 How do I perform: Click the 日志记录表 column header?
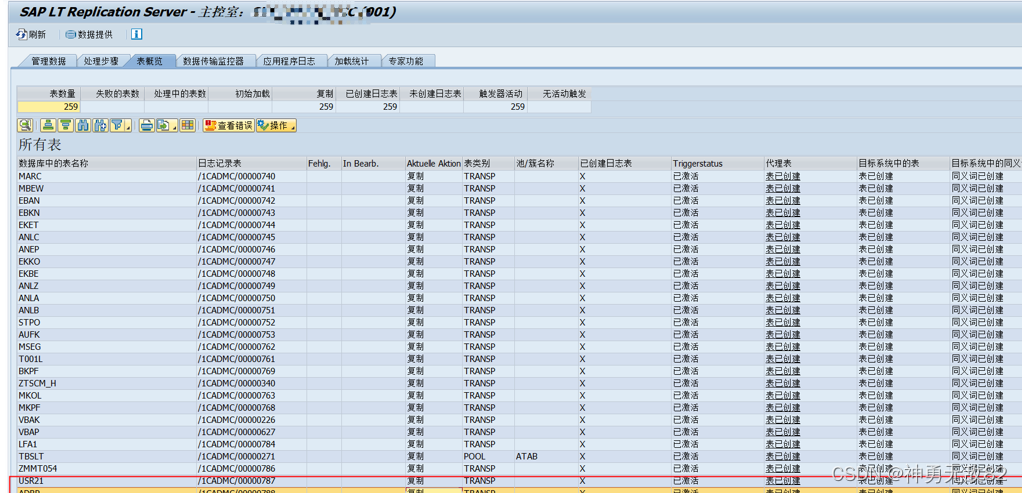point(251,163)
